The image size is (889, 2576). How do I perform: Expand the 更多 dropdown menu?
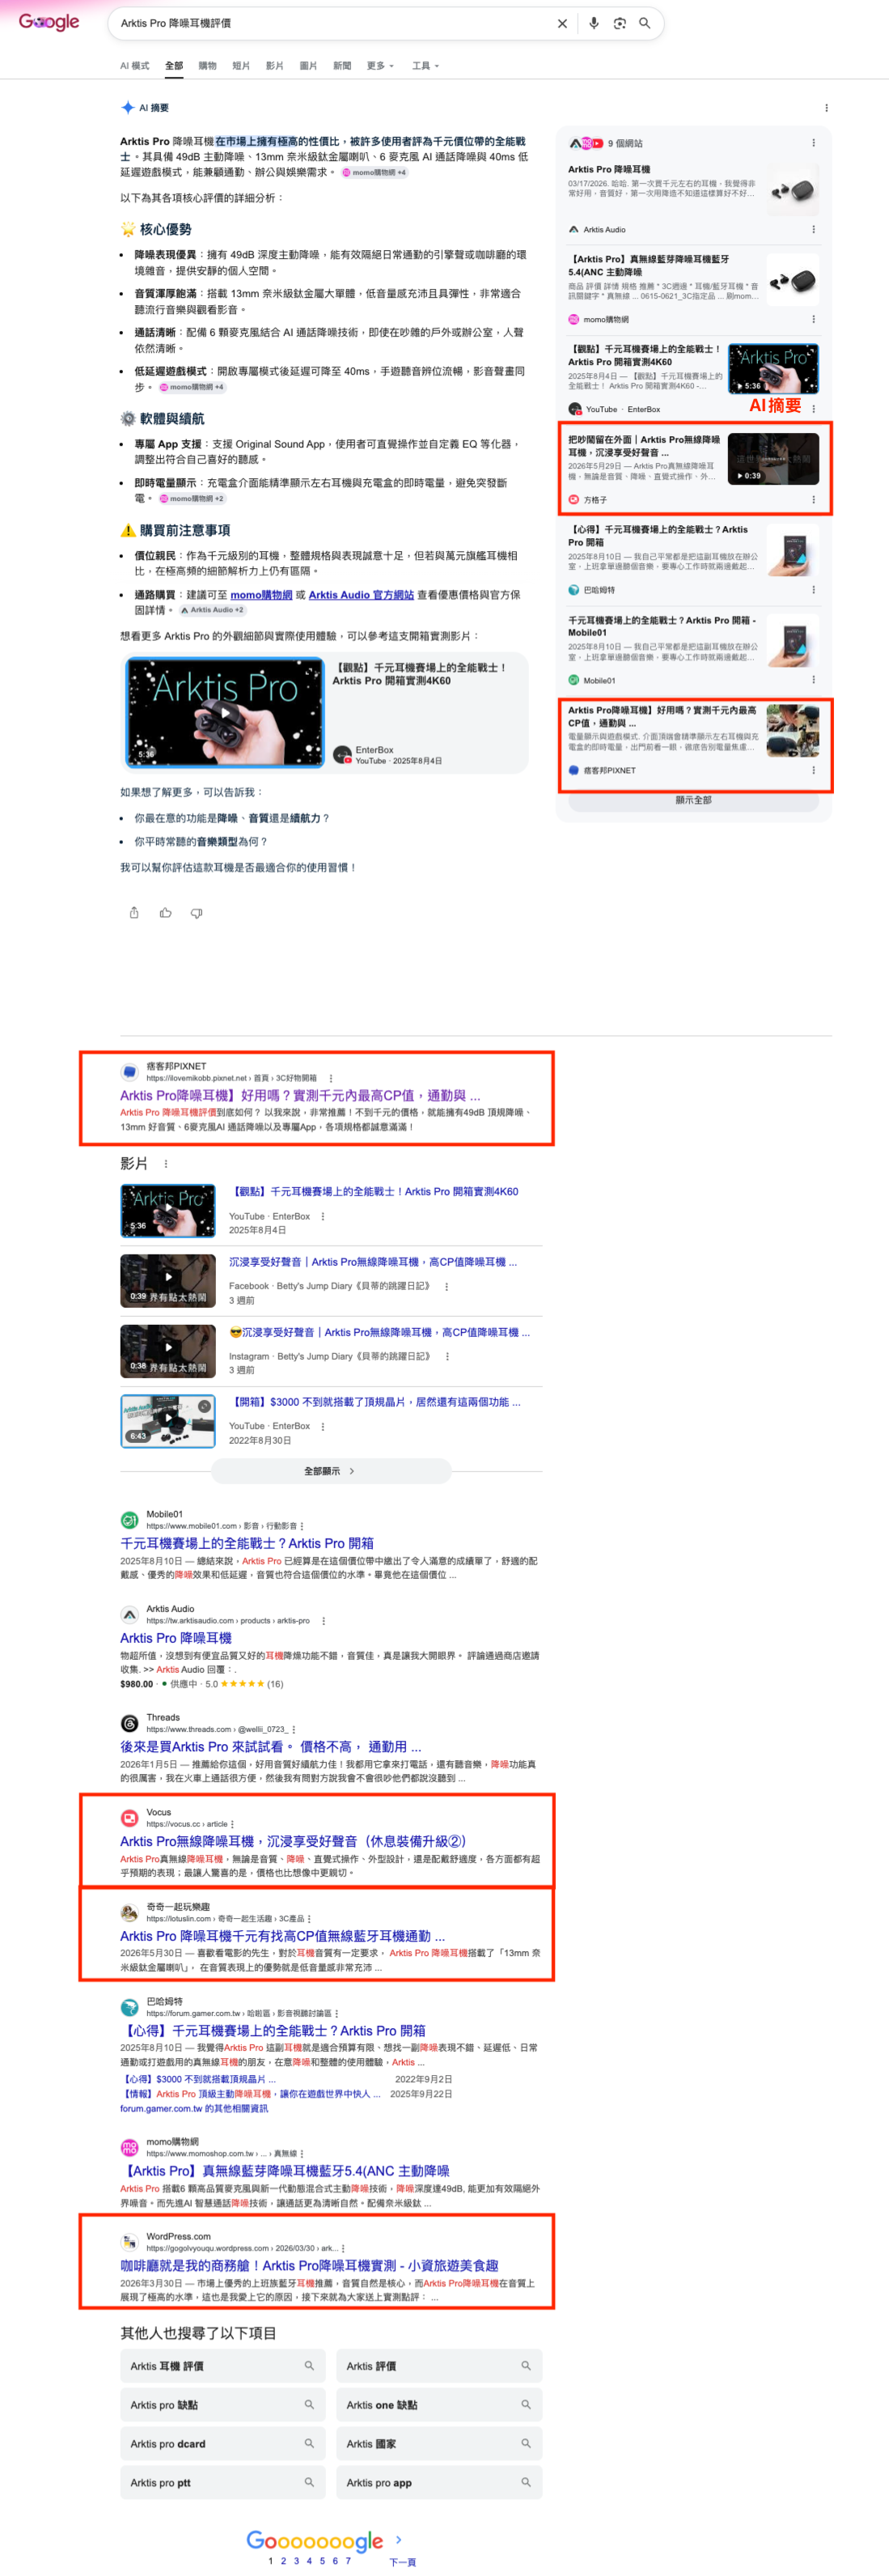pos(380,66)
